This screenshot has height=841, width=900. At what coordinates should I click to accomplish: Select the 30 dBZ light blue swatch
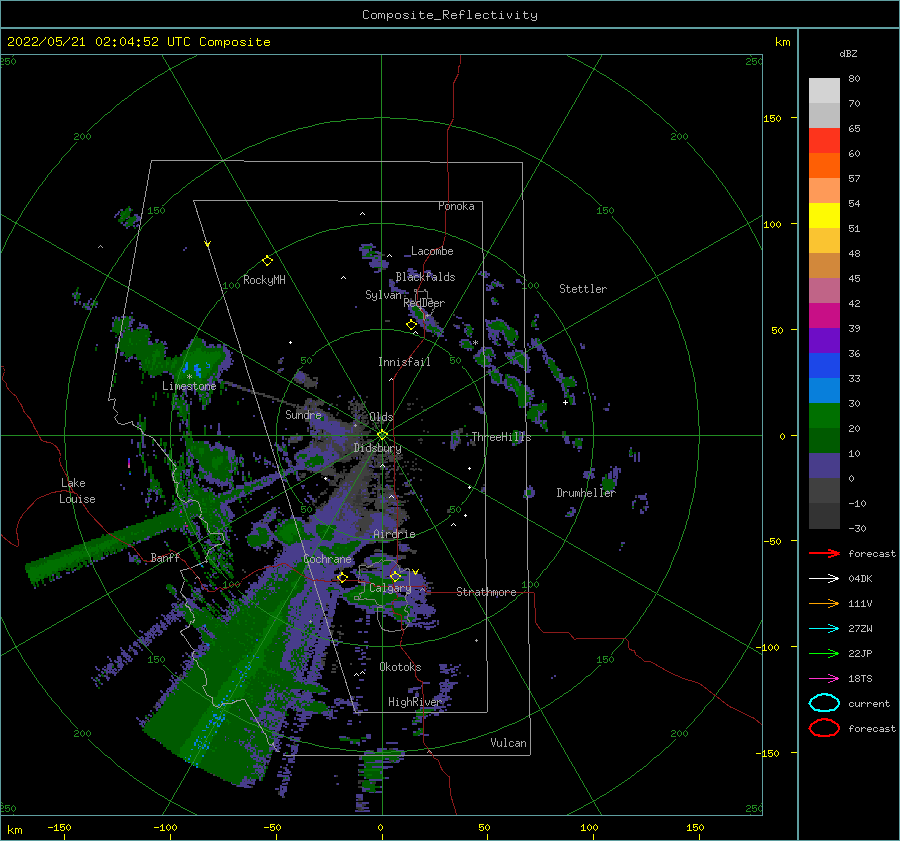click(824, 390)
